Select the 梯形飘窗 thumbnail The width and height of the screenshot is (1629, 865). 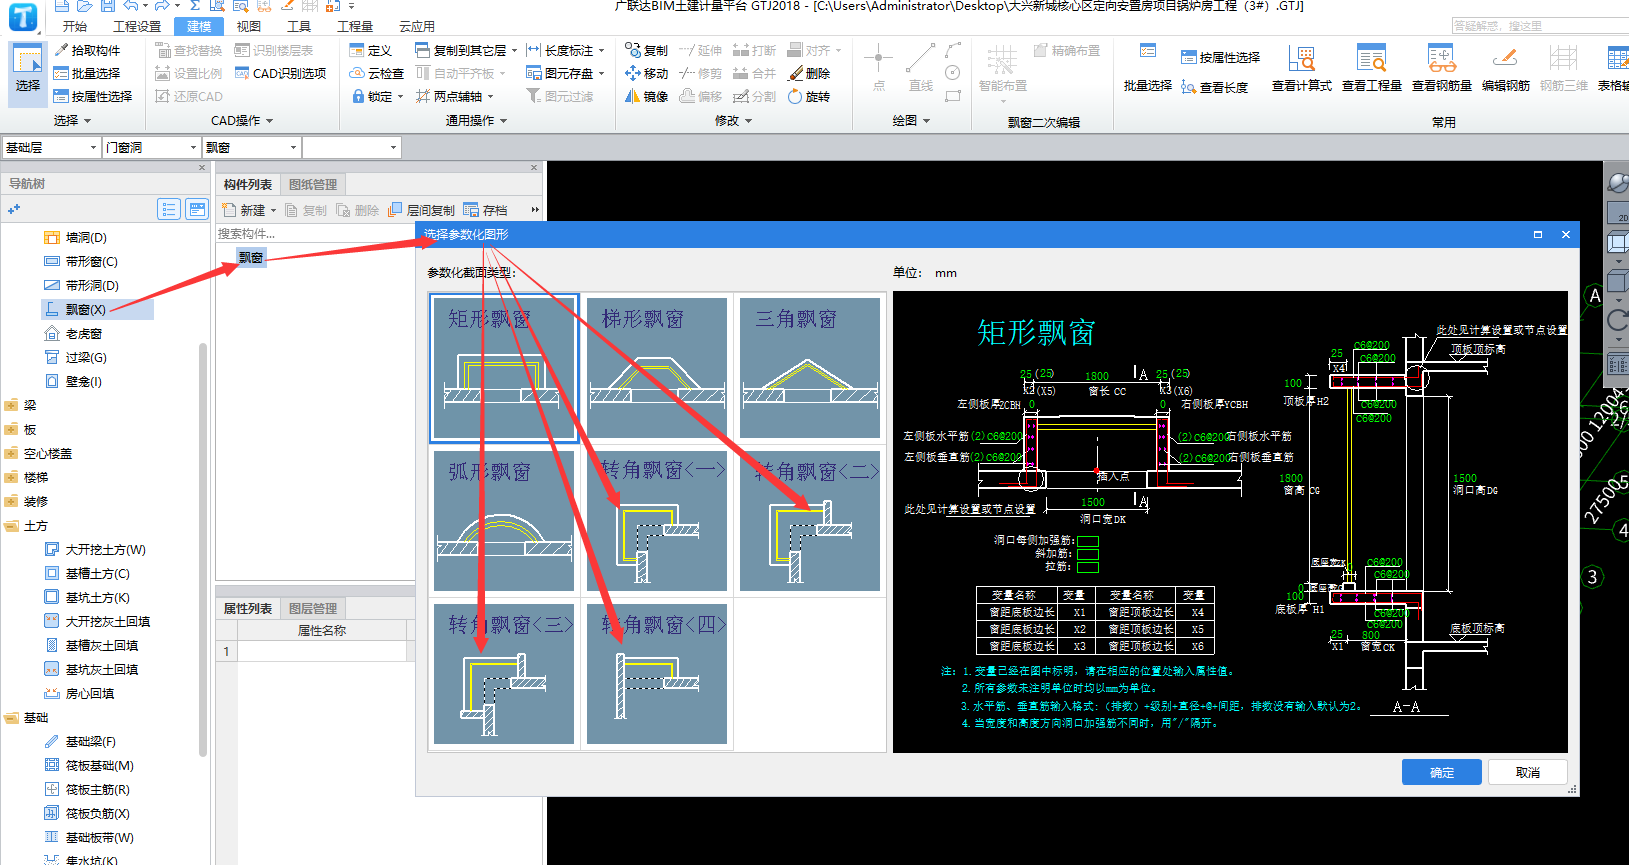coord(657,367)
